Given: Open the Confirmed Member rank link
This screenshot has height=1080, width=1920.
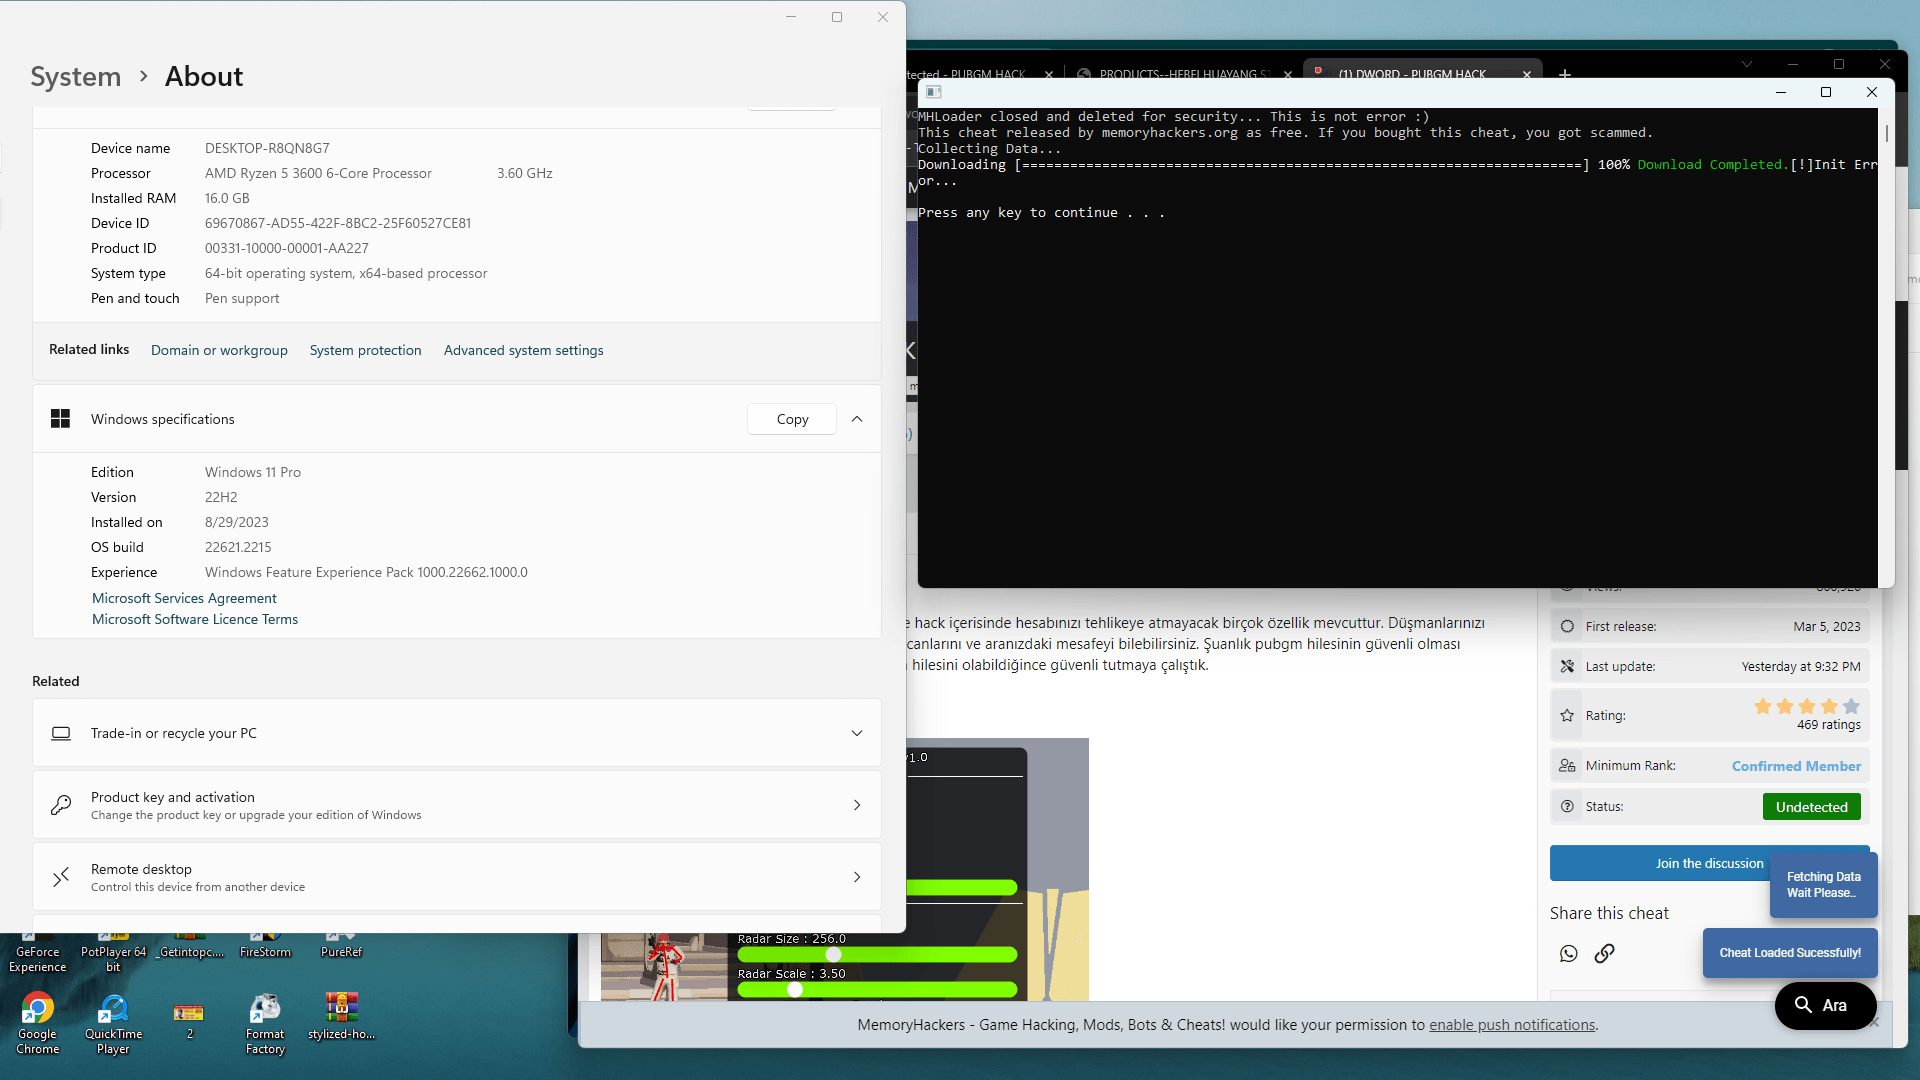Looking at the screenshot, I should [x=1796, y=766].
